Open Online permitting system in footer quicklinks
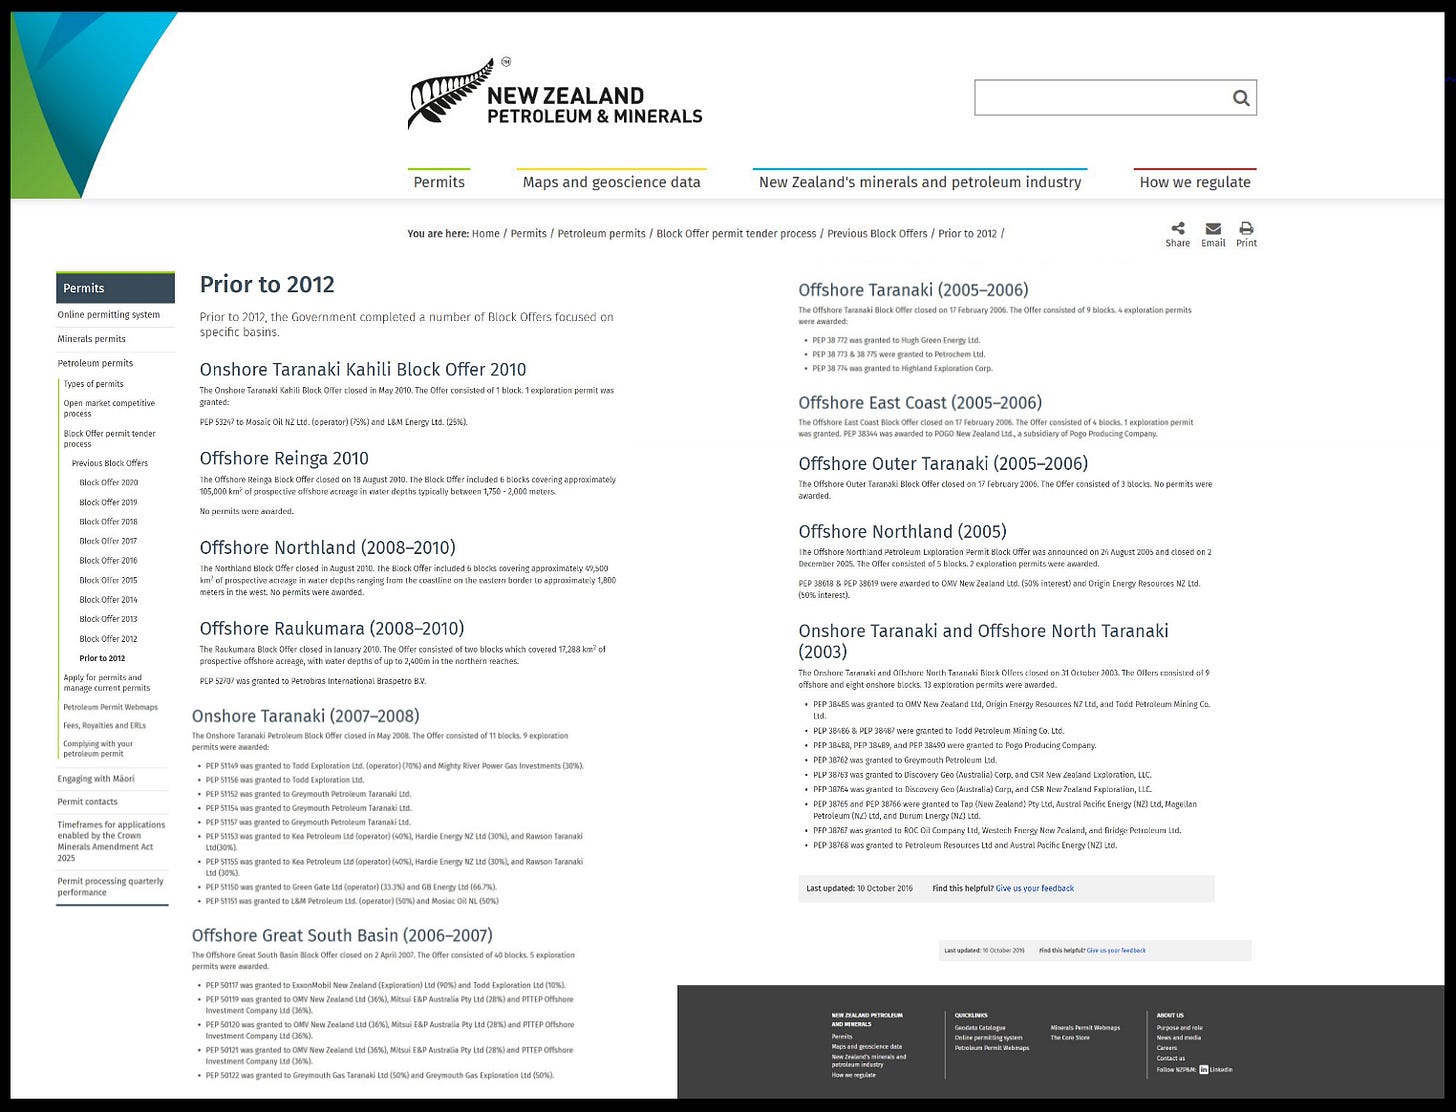The height and width of the screenshot is (1112, 1456). point(988,1037)
